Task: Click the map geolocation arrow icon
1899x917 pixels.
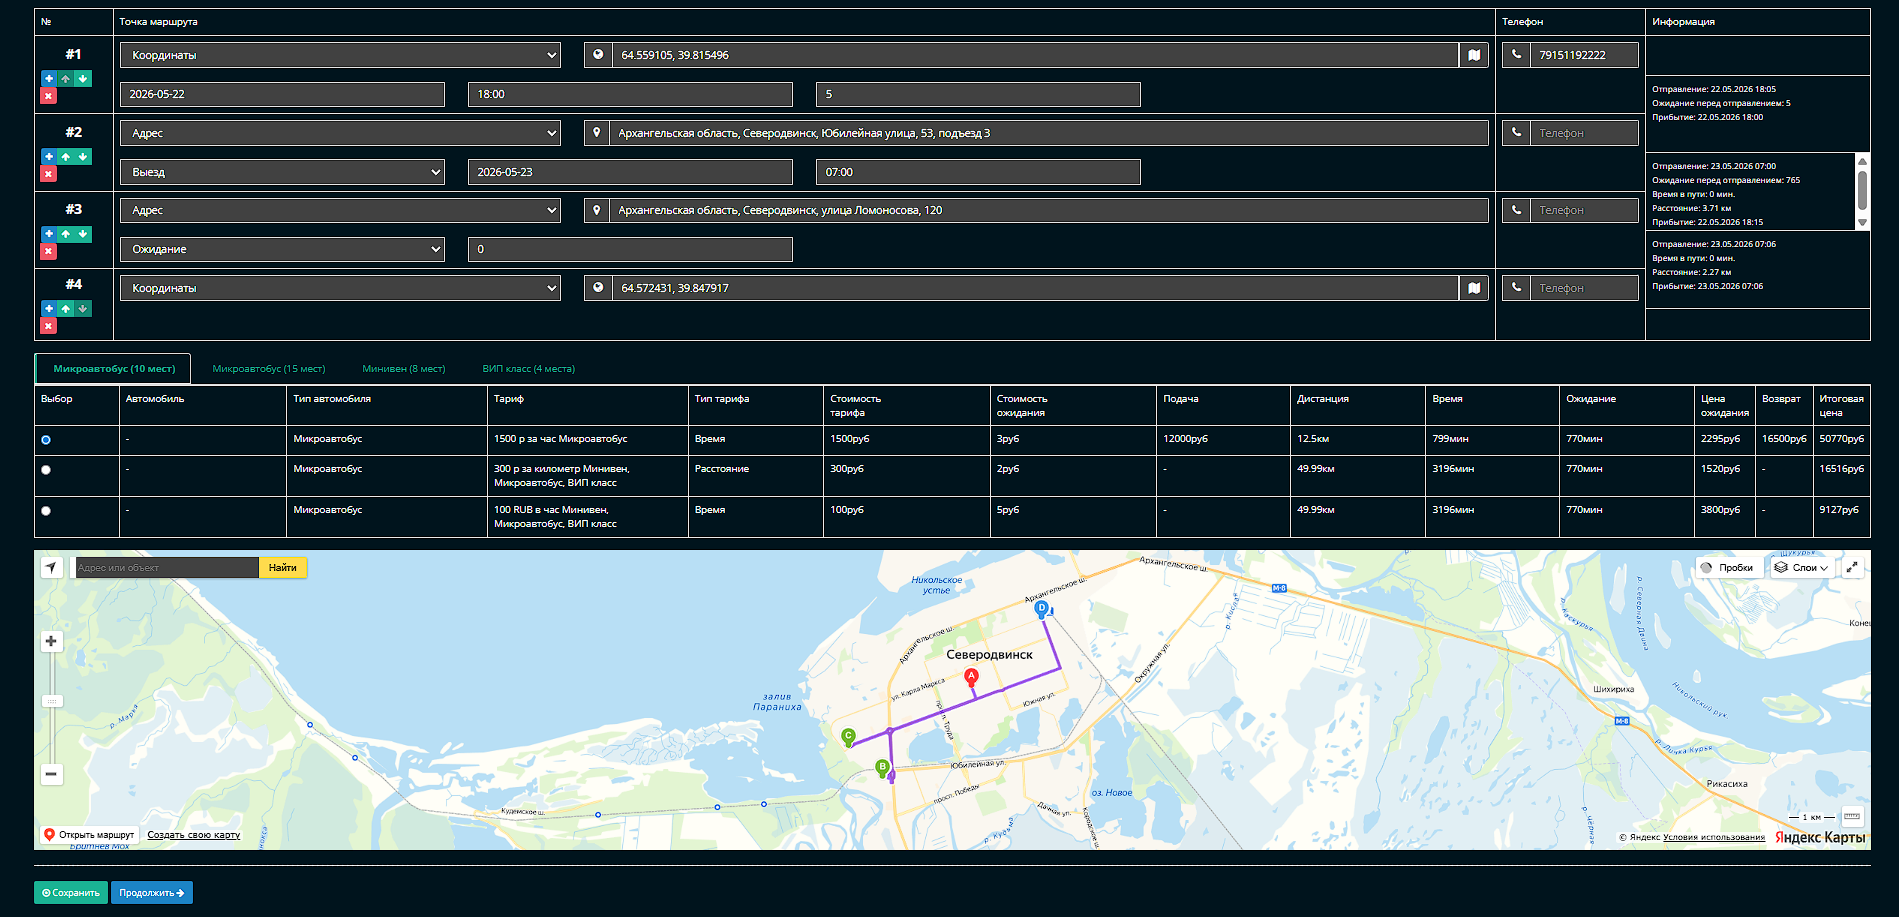Action: tap(52, 567)
